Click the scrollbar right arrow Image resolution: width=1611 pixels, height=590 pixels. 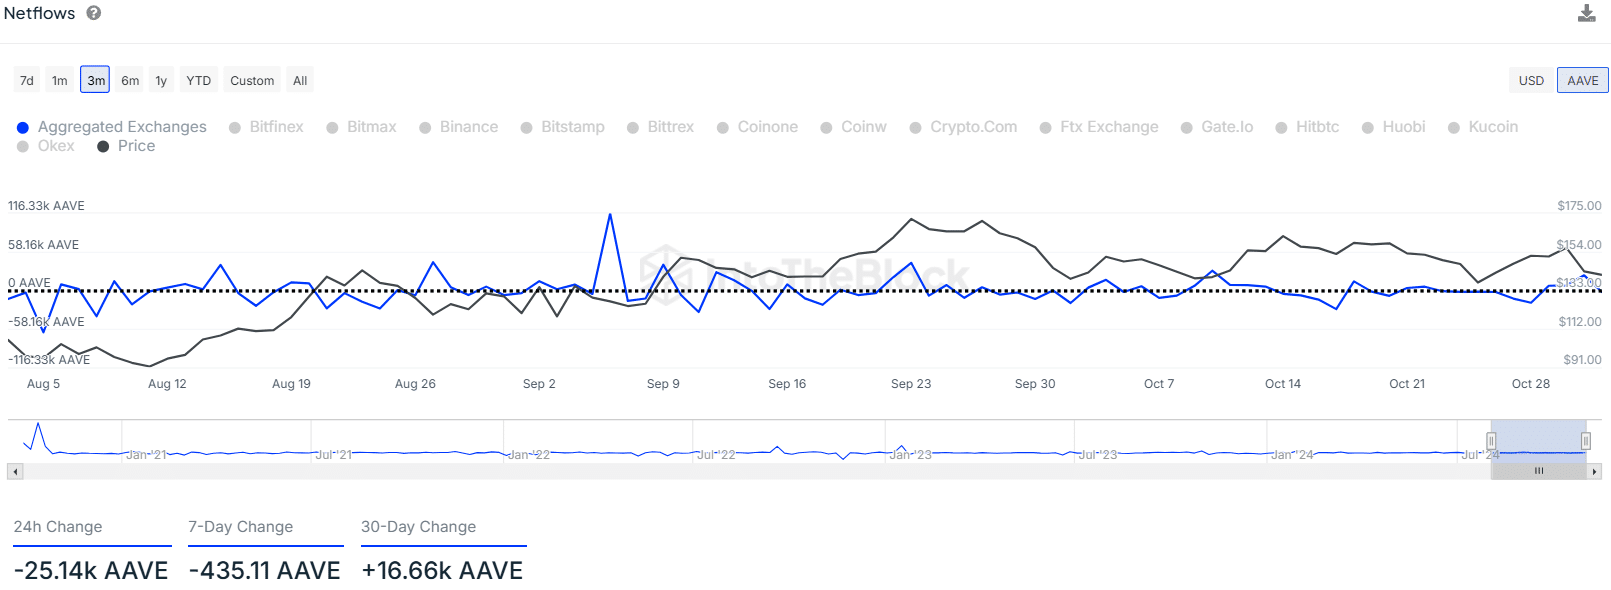coord(1595,471)
